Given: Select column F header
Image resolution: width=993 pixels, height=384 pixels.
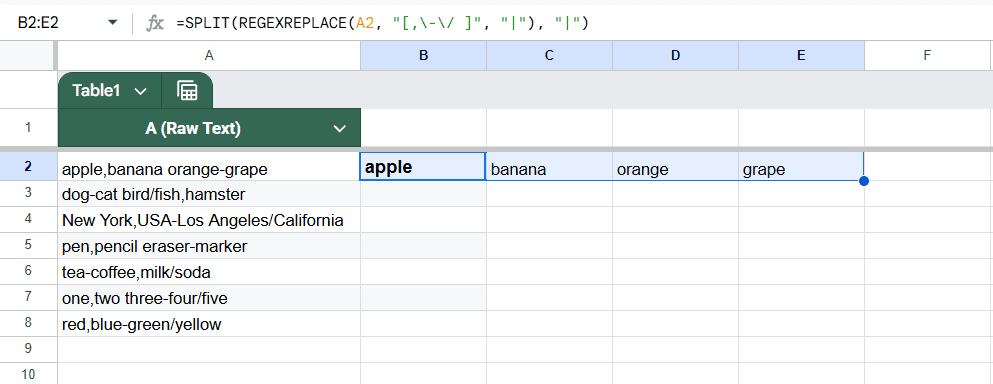Looking at the screenshot, I should 927,56.
